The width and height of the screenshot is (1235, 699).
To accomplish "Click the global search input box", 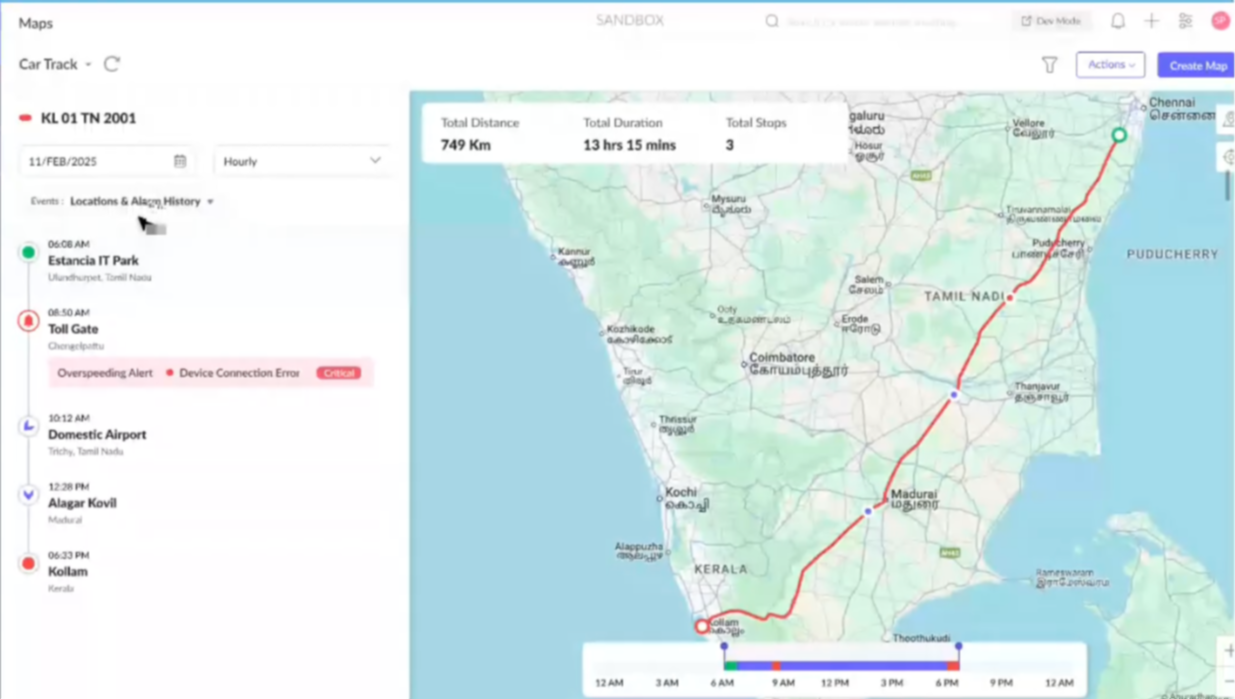I will click(x=875, y=21).
